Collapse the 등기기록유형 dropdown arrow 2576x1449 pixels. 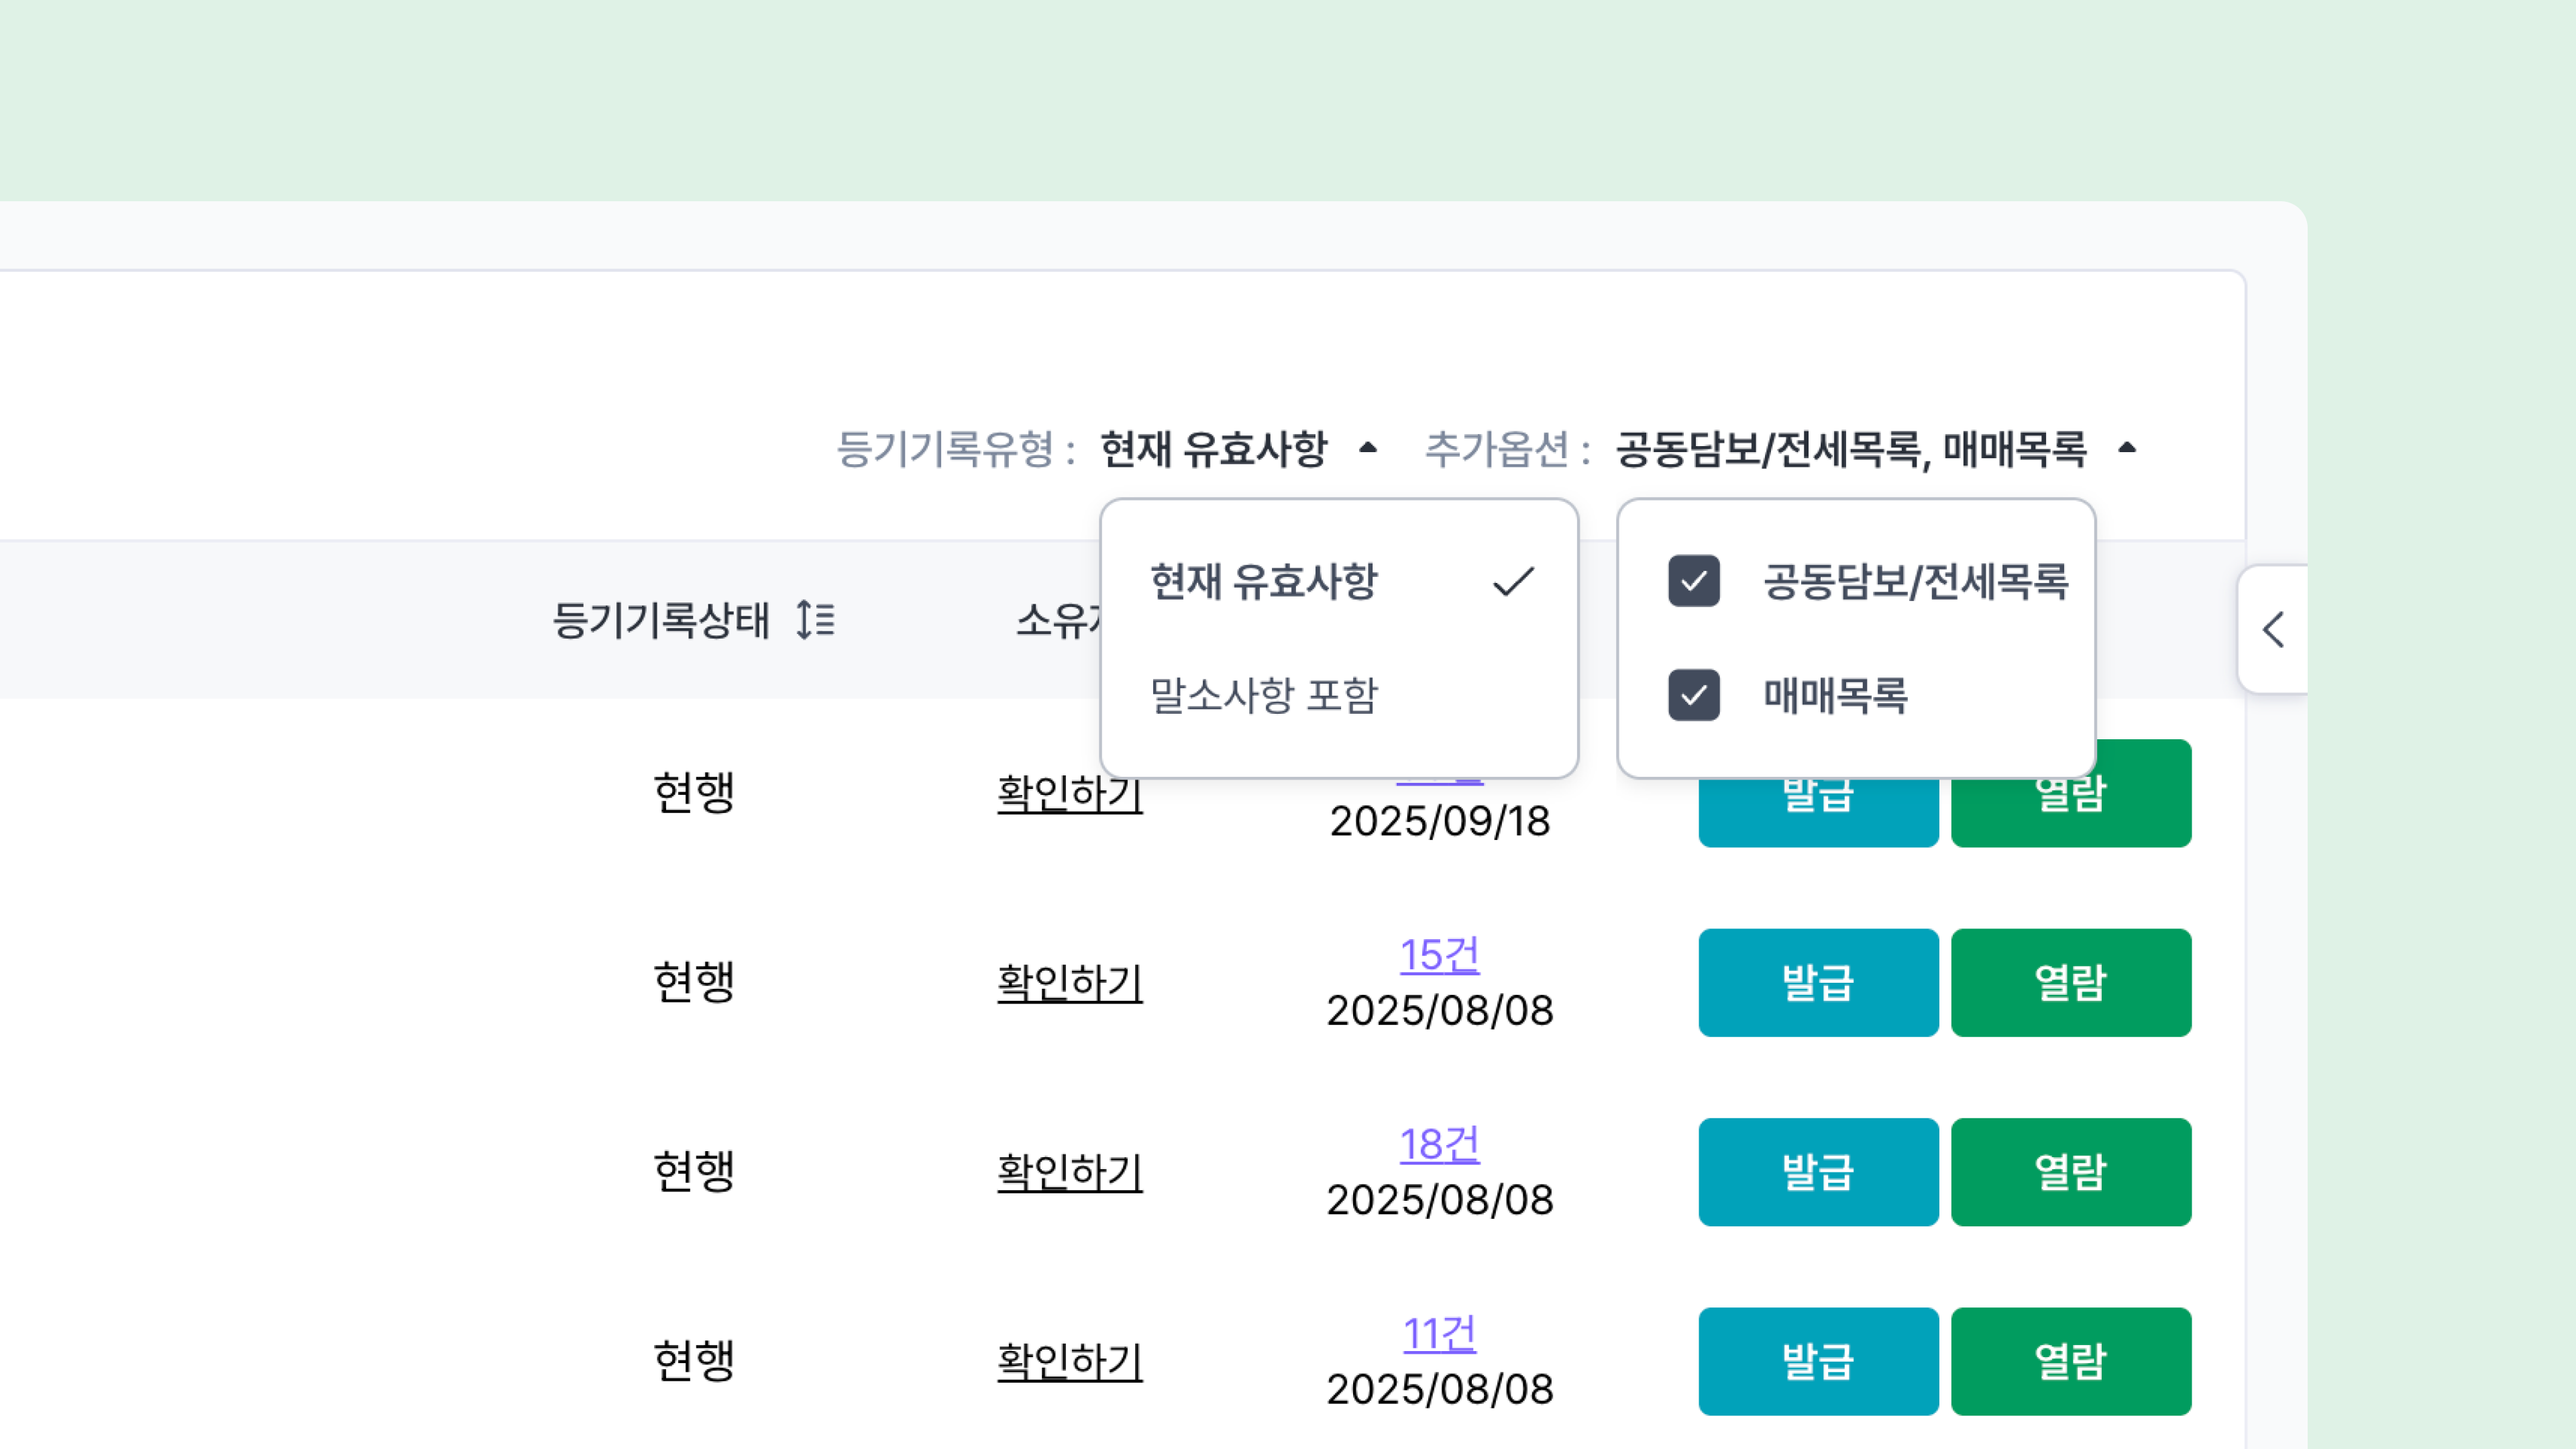point(1368,448)
